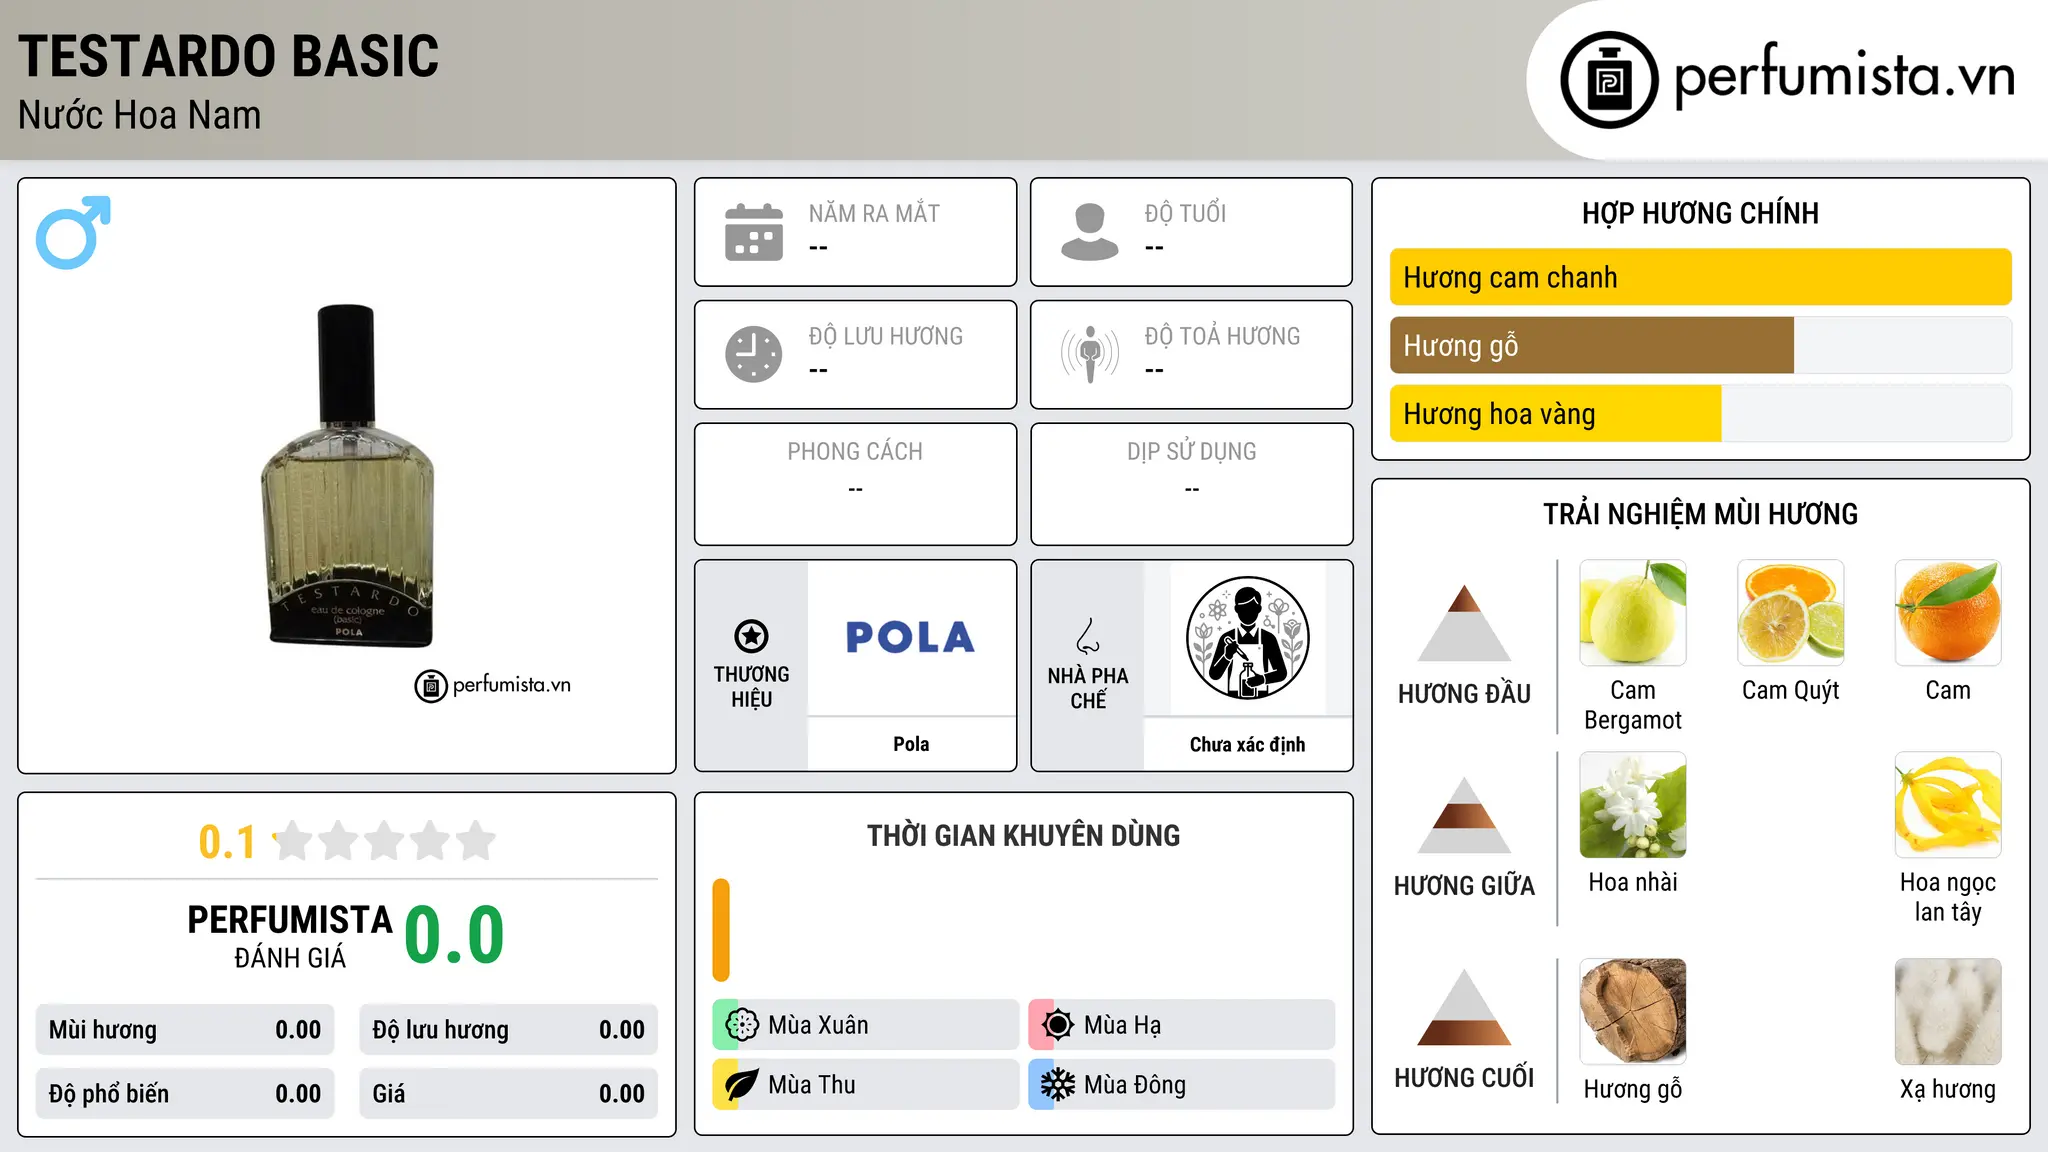Viewport: 2048px width, 1152px height.
Task: Click the middle-note pyramid icon HƯƠNG GIỮA
Action: [1464, 815]
